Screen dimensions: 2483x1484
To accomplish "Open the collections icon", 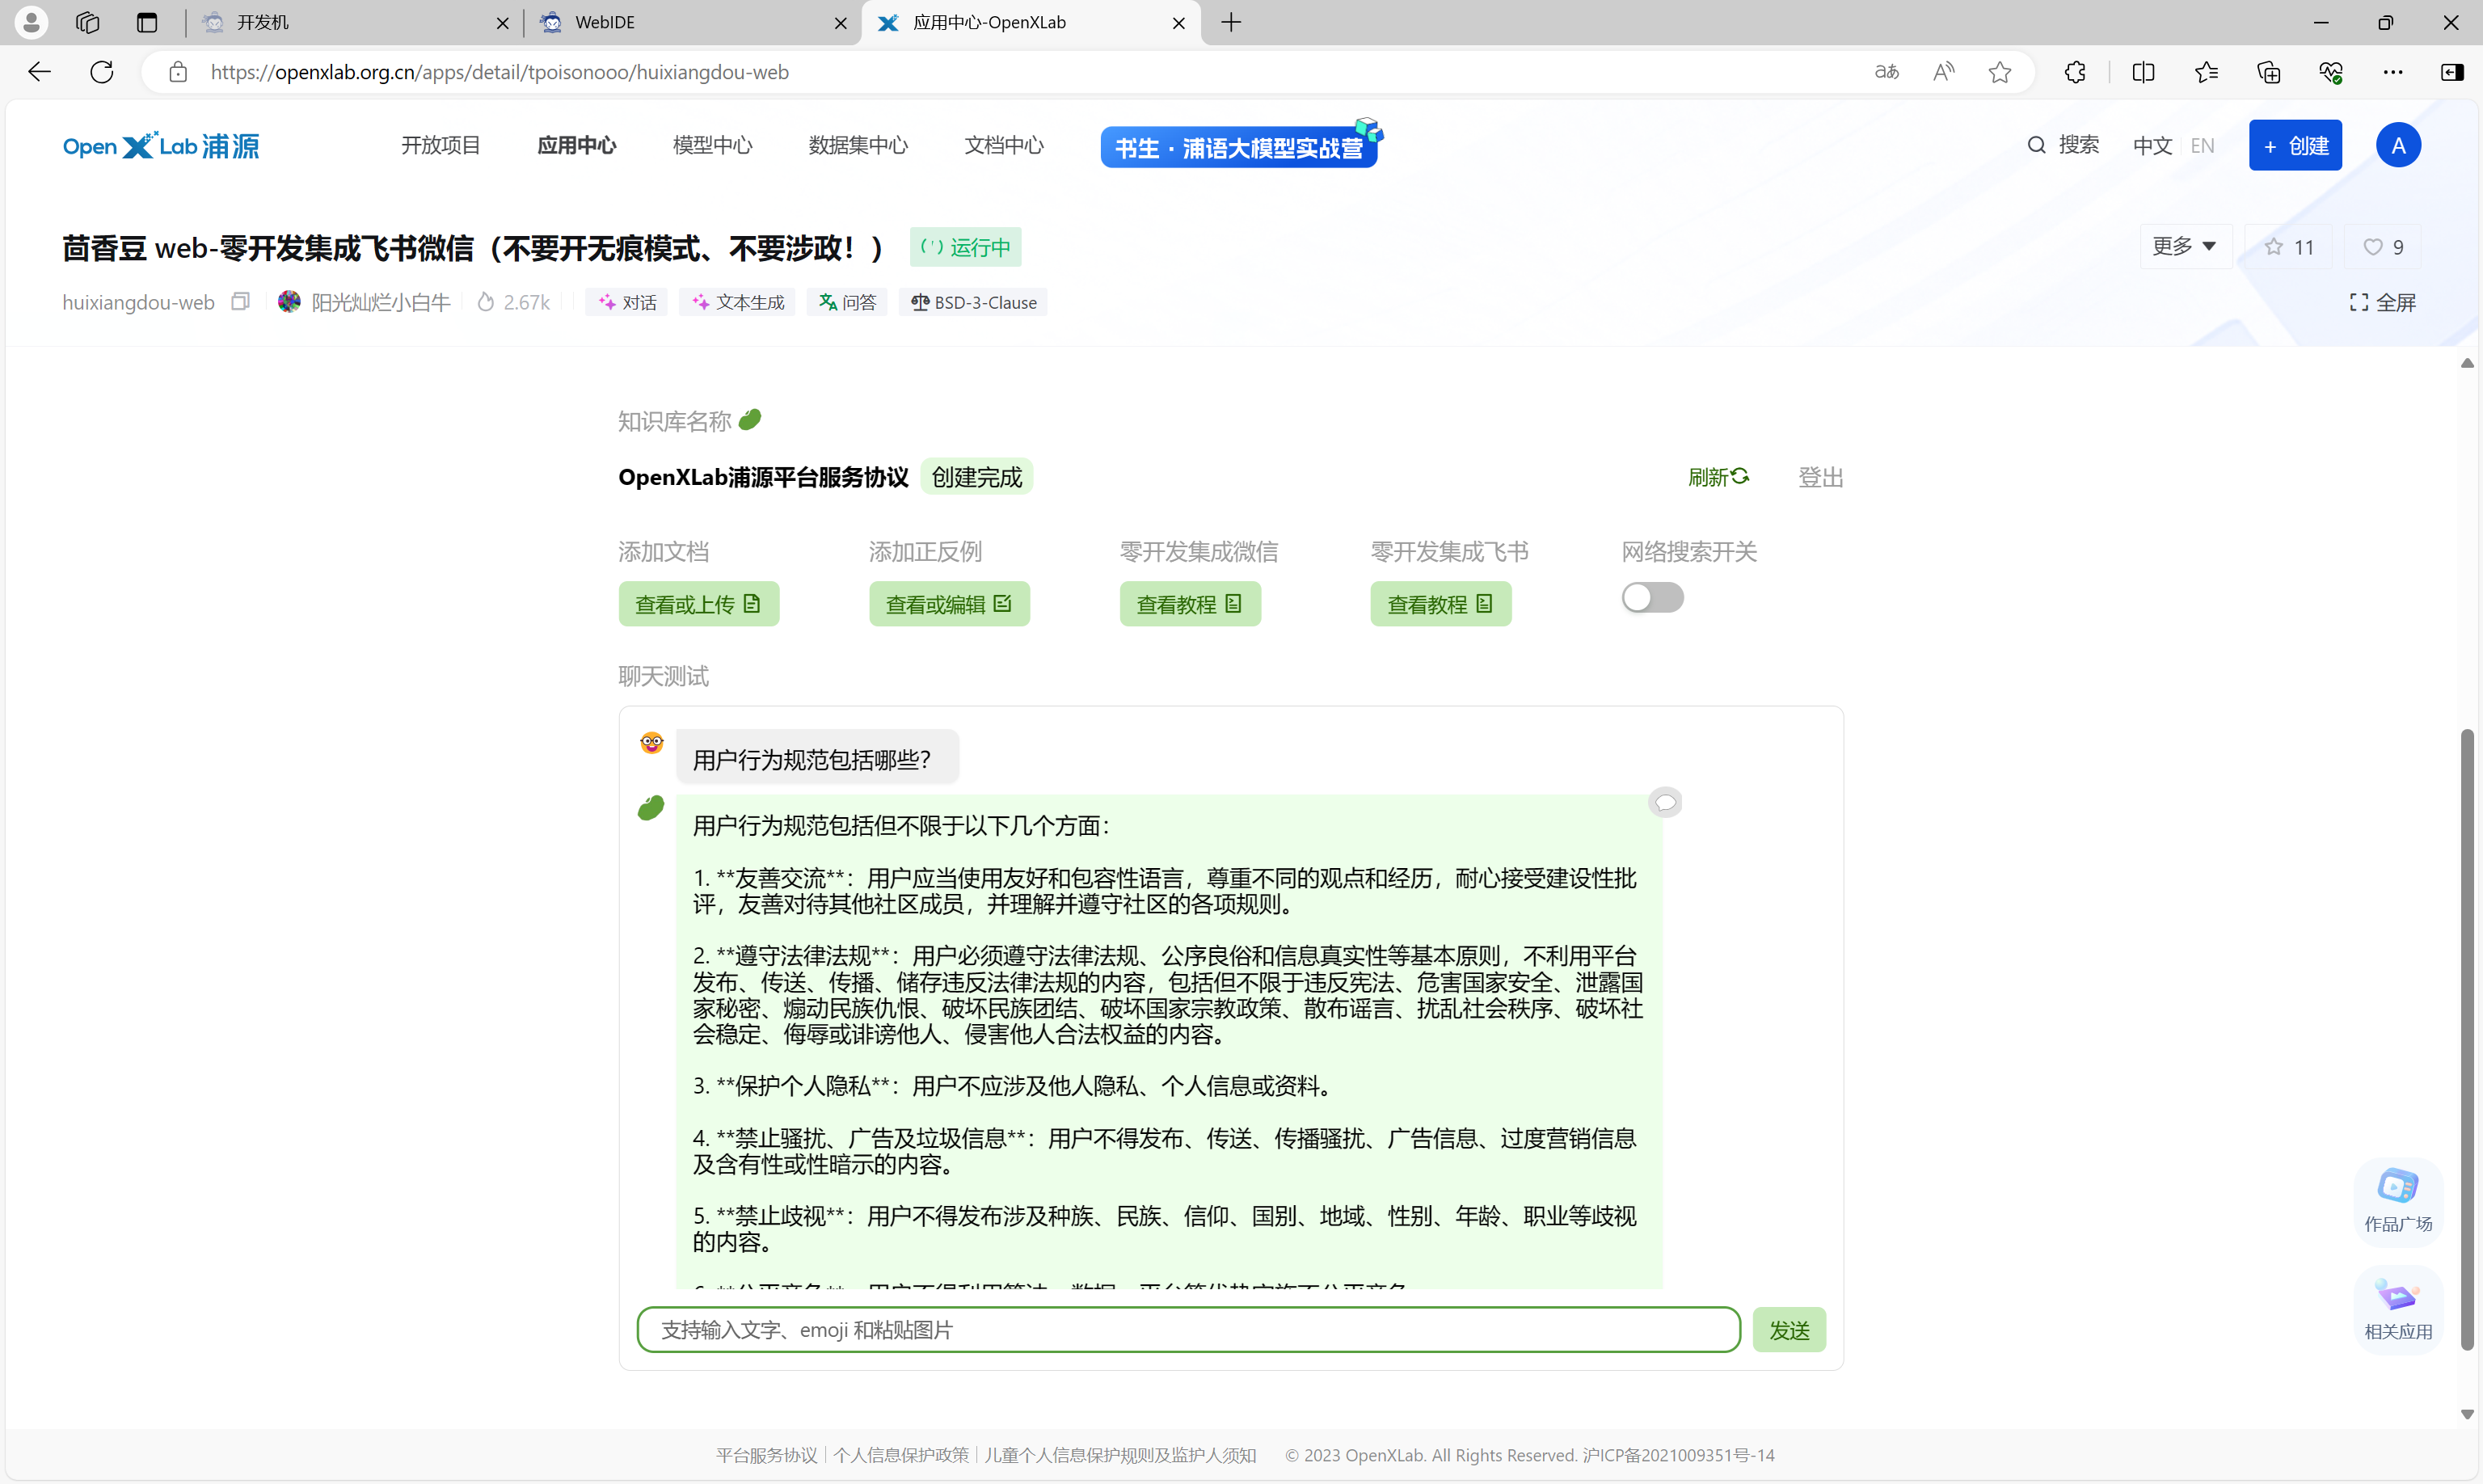I will click(x=2268, y=72).
